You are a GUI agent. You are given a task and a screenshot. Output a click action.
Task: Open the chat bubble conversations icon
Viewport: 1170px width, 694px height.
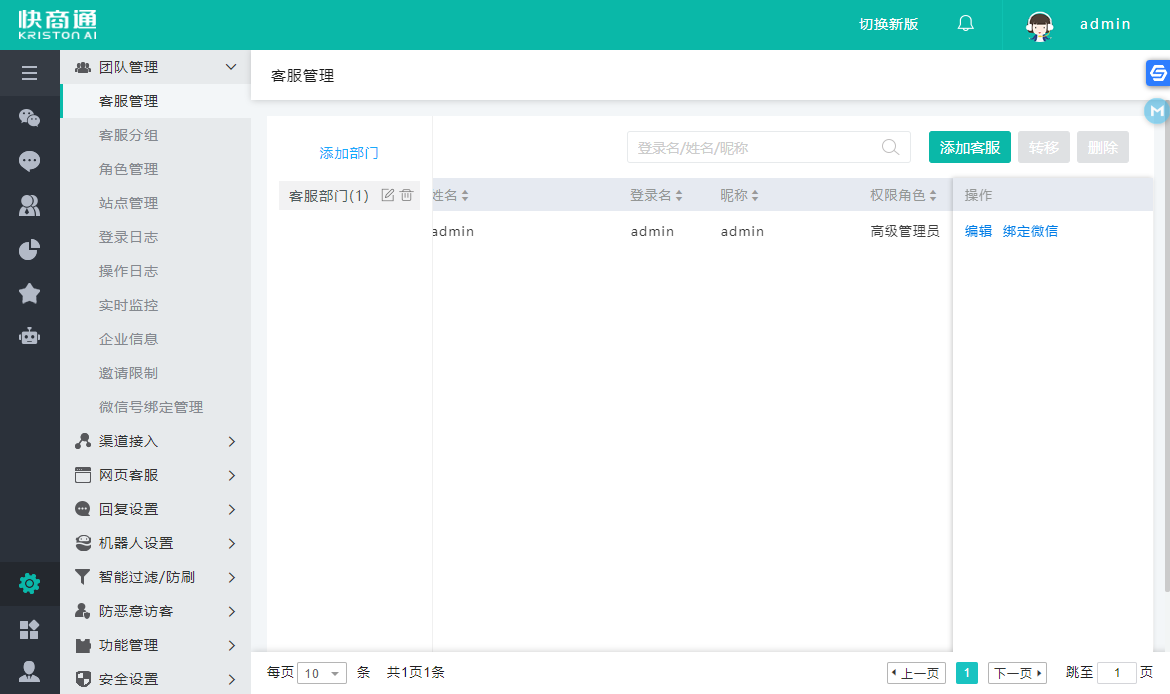coord(29,161)
